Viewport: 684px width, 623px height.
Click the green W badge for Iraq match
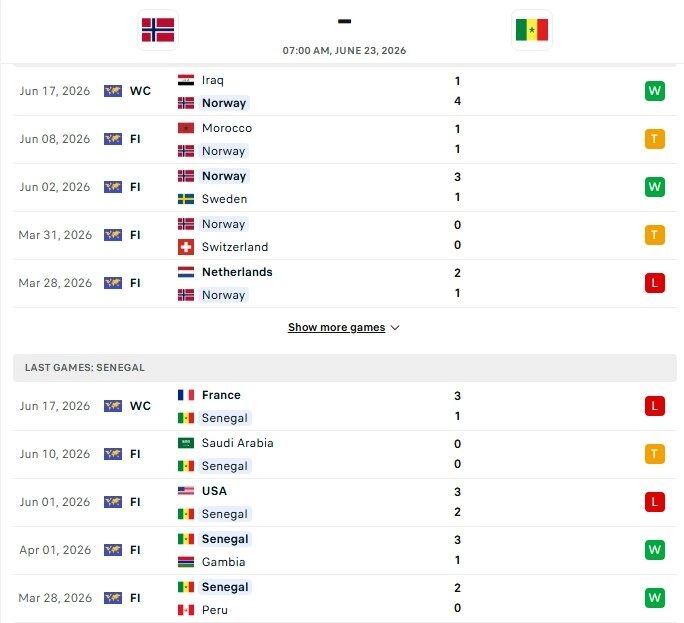(654, 91)
